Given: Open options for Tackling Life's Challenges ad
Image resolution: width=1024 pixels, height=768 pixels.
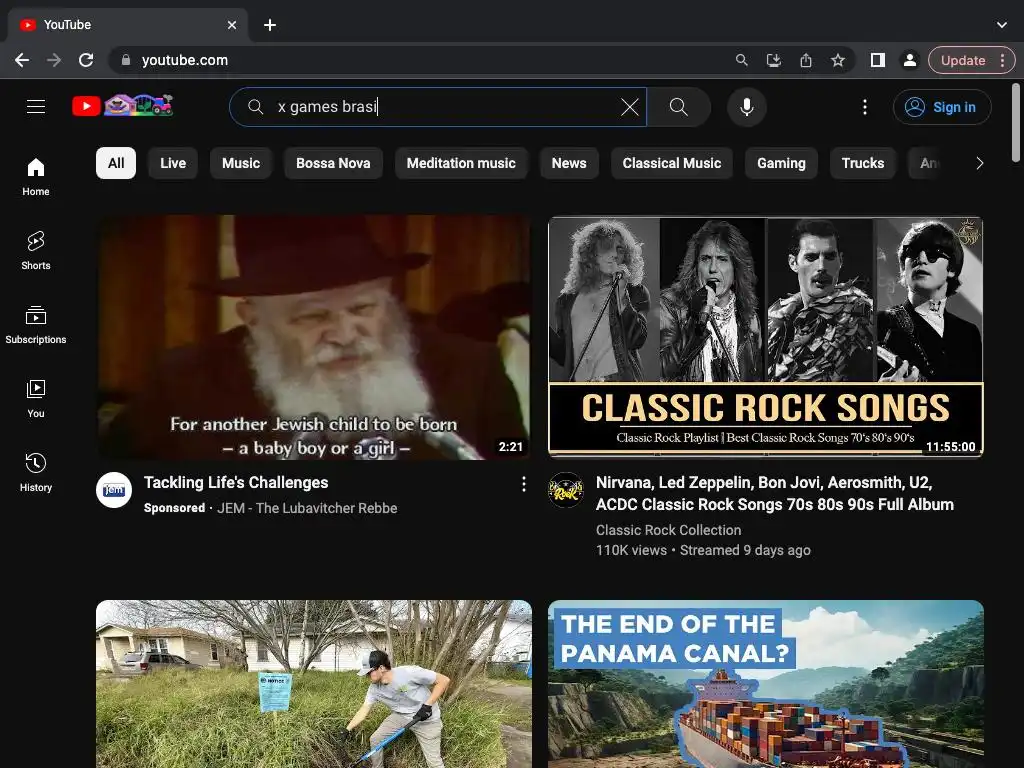Looking at the screenshot, I should 523,484.
